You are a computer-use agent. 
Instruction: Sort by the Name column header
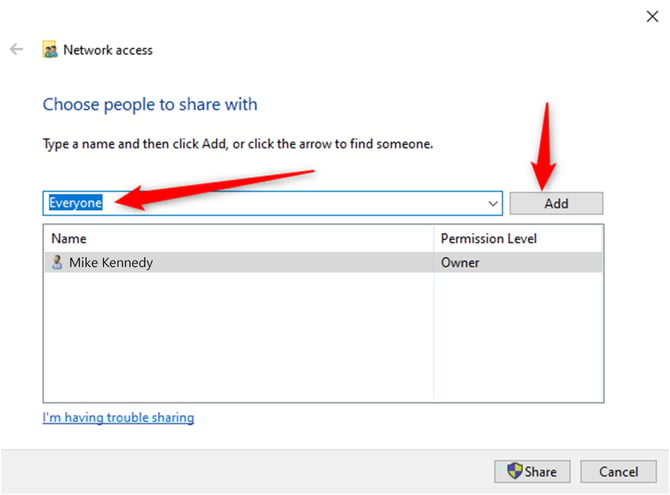[70, 239]
